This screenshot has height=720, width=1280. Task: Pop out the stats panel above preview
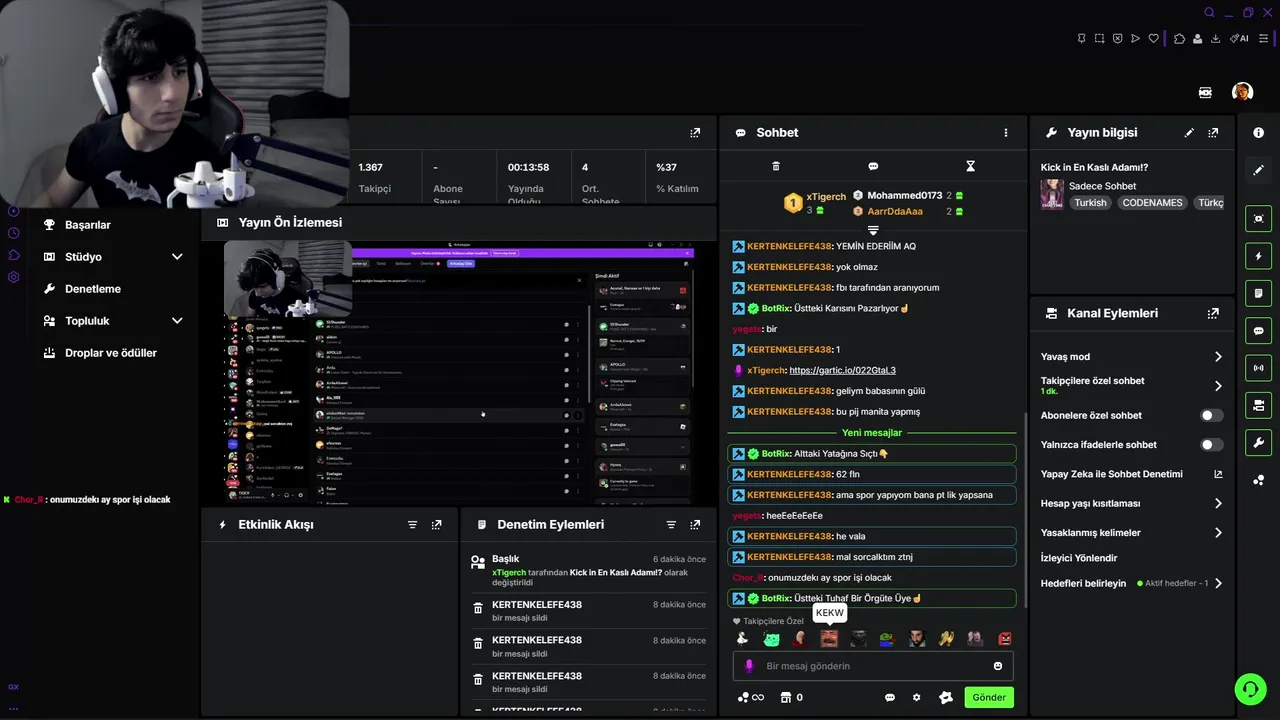[695, 132]
